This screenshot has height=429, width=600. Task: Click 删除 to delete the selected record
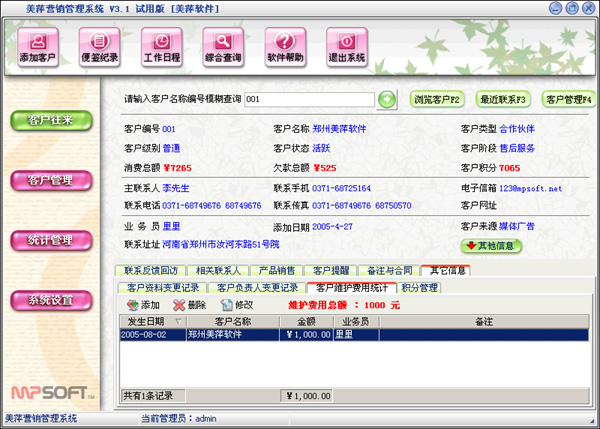click(x=189, y=305)
